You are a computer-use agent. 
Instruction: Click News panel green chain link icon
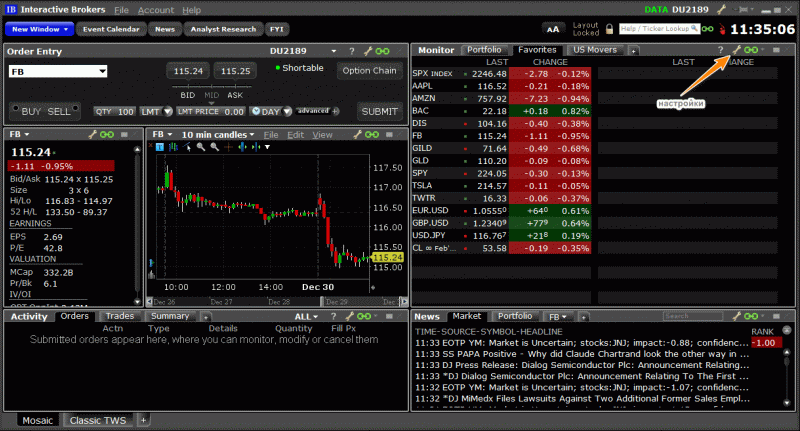[x=751, y=316]
